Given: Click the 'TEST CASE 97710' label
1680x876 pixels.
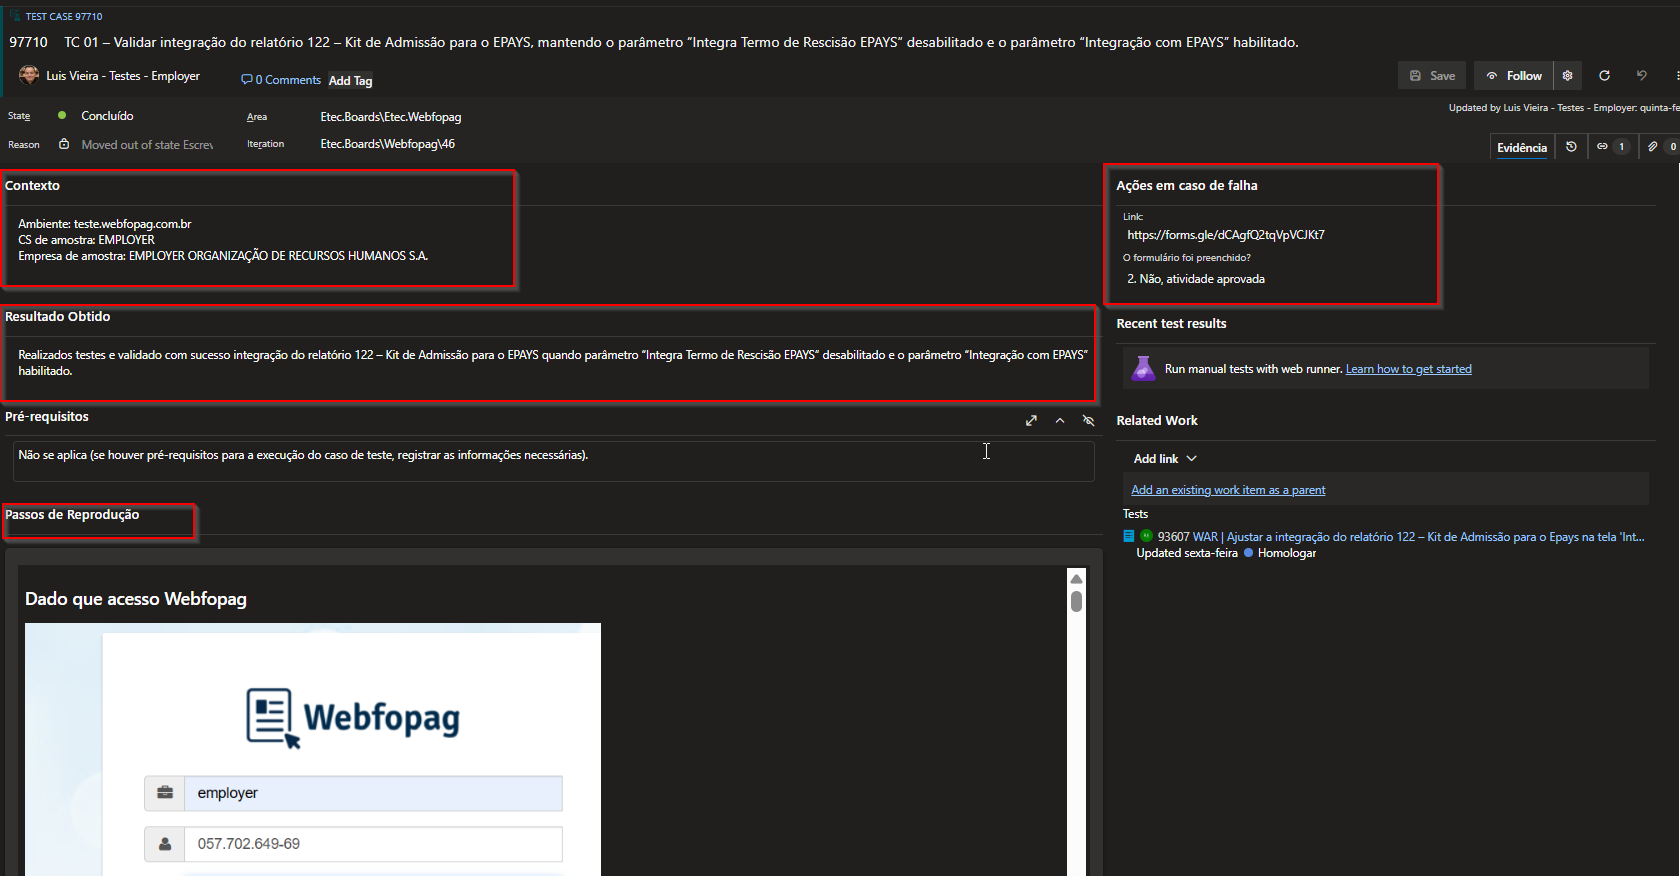Looking at the screenshot, I should (64, 17).
